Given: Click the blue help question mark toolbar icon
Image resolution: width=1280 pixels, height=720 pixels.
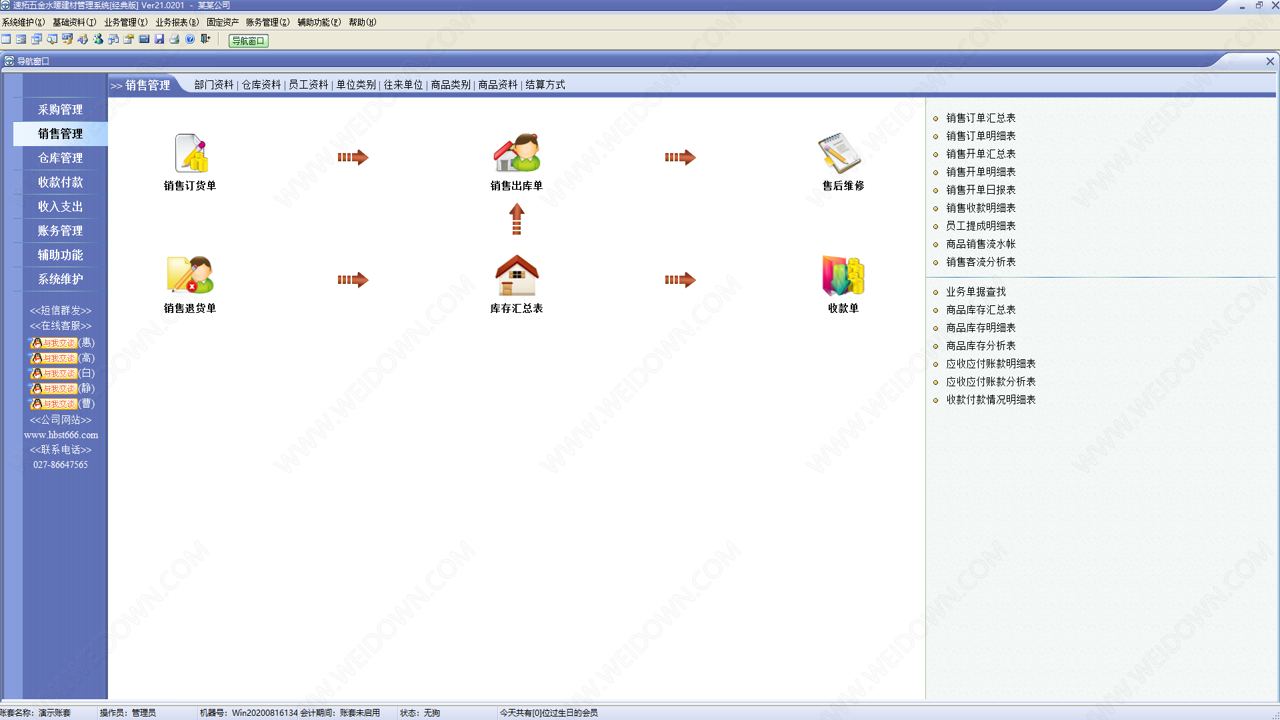Looking at the screenshot, I should [190, 40].
